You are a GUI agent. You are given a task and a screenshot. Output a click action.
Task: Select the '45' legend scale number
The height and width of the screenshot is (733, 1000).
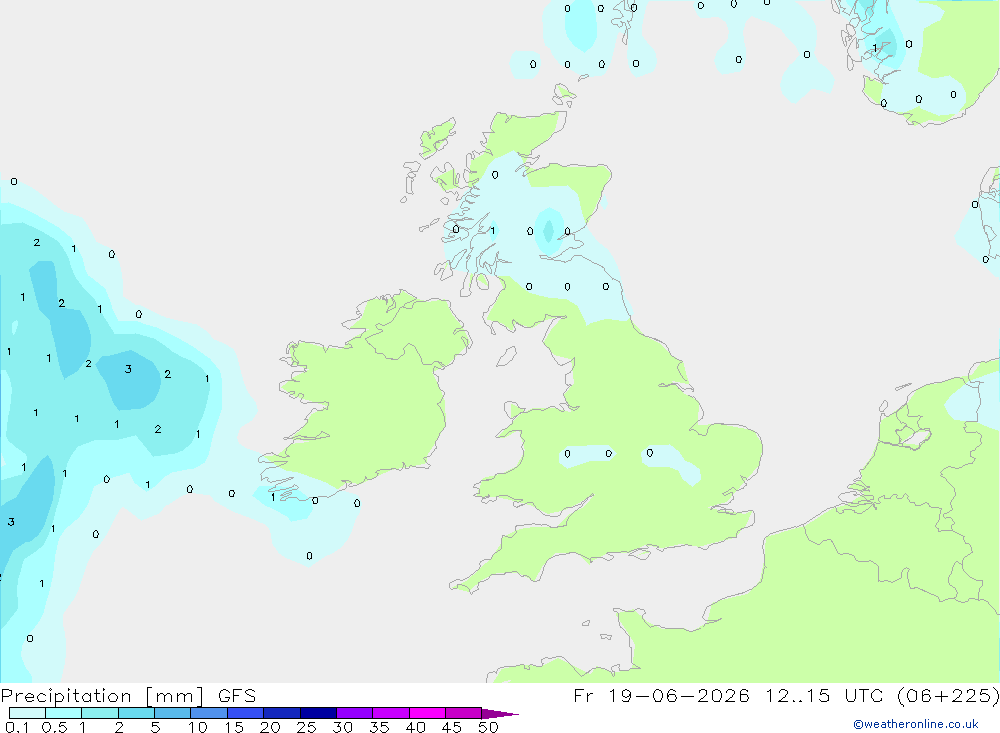[x=452, y=727]
